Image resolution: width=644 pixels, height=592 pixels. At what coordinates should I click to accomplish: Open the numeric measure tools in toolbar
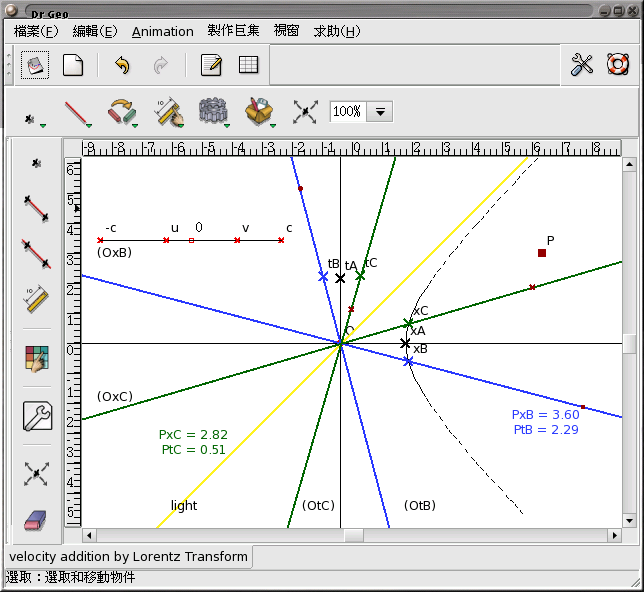[x=168, y=111]
